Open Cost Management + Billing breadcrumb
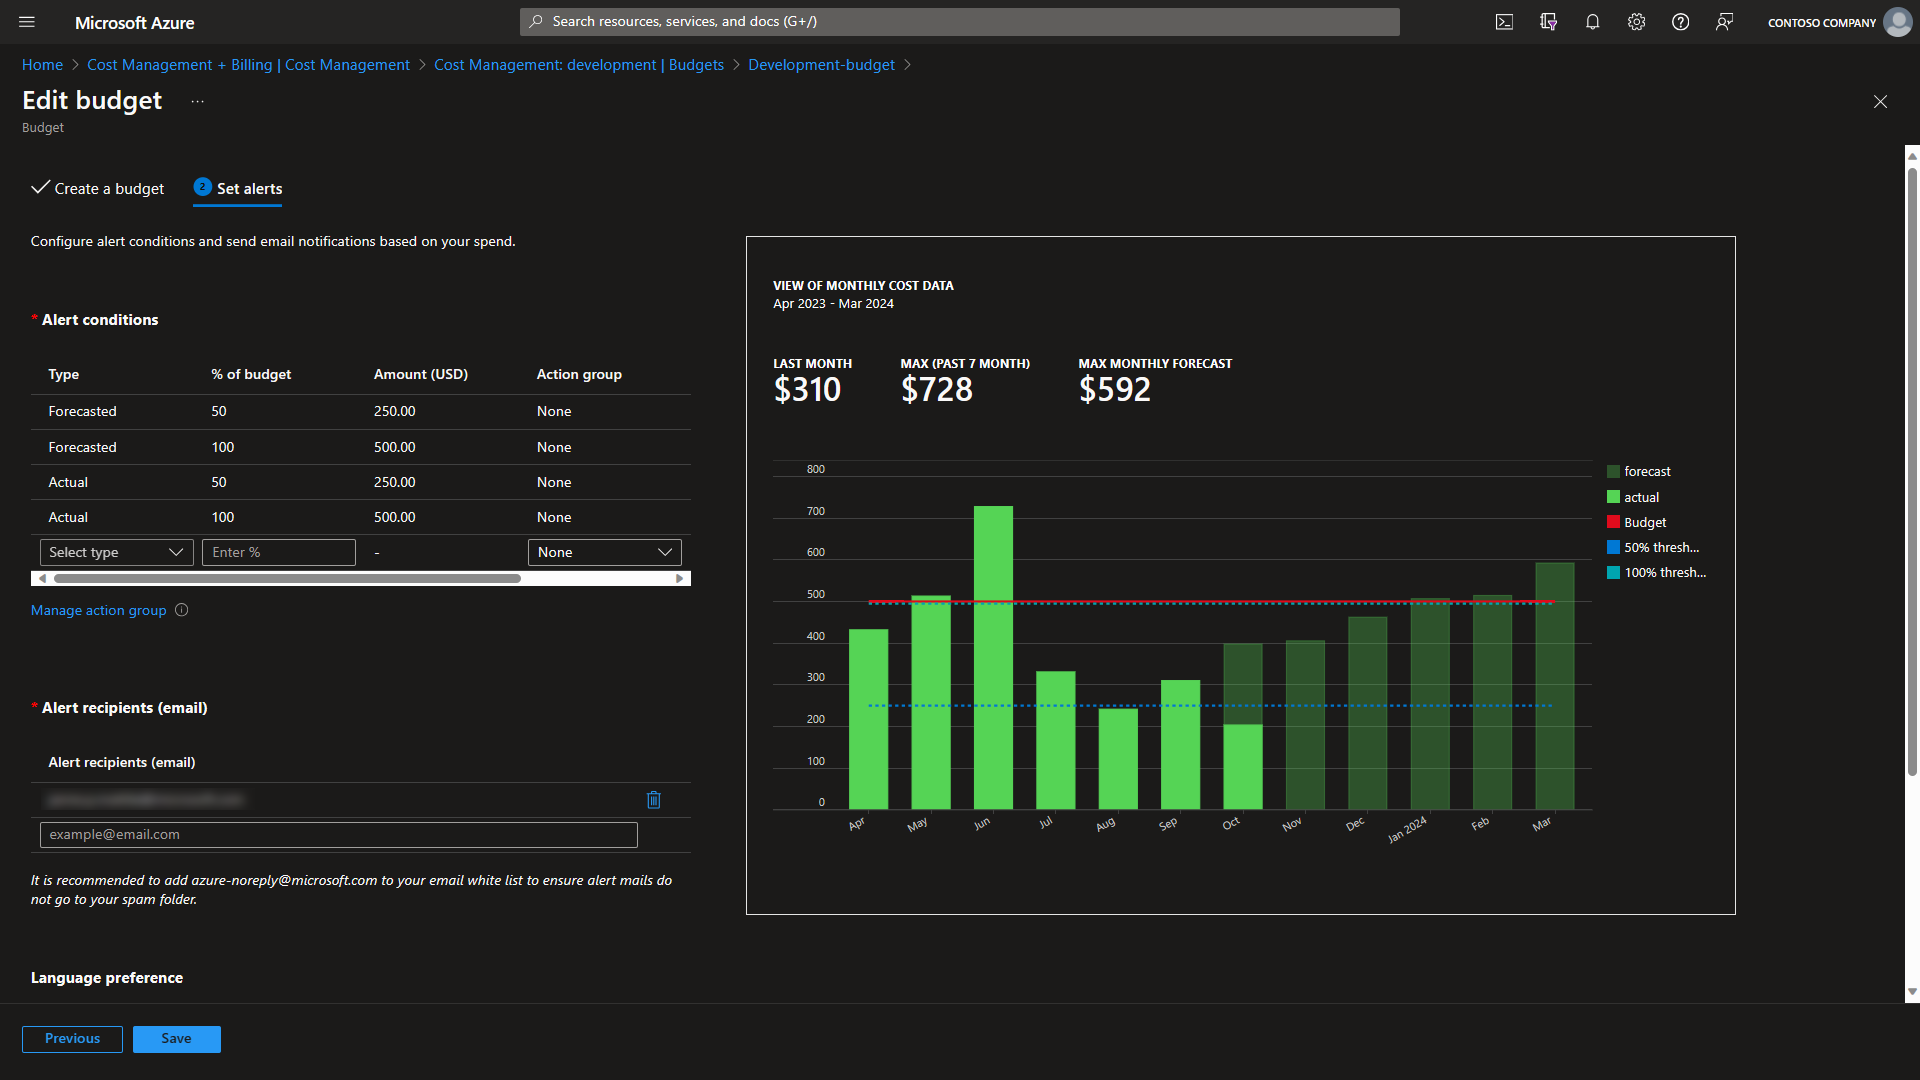 248,65
